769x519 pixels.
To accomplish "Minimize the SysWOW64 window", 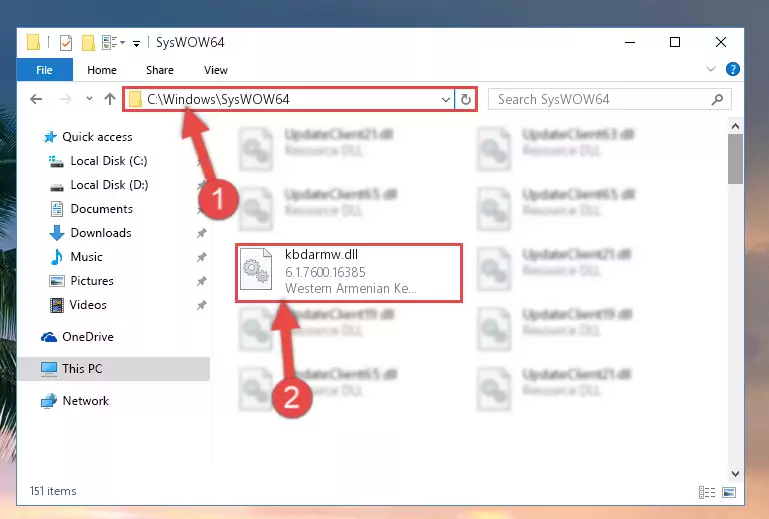I will (x=630, y=43).
